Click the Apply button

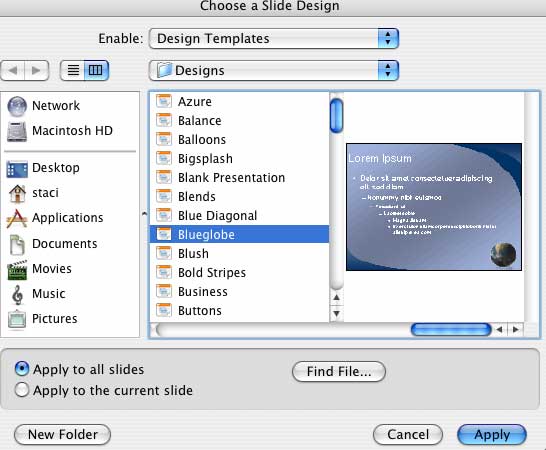[x=492, y=434]
